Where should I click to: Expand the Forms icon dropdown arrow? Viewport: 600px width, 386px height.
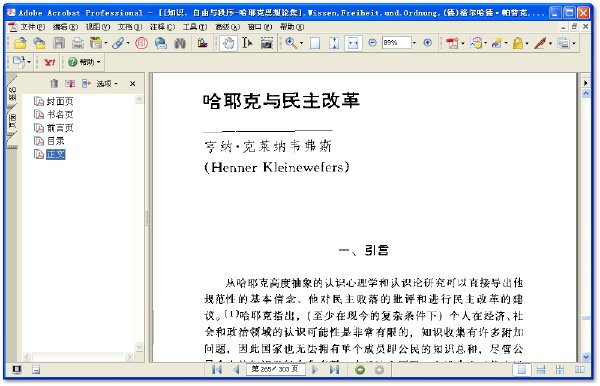point(574,43)
